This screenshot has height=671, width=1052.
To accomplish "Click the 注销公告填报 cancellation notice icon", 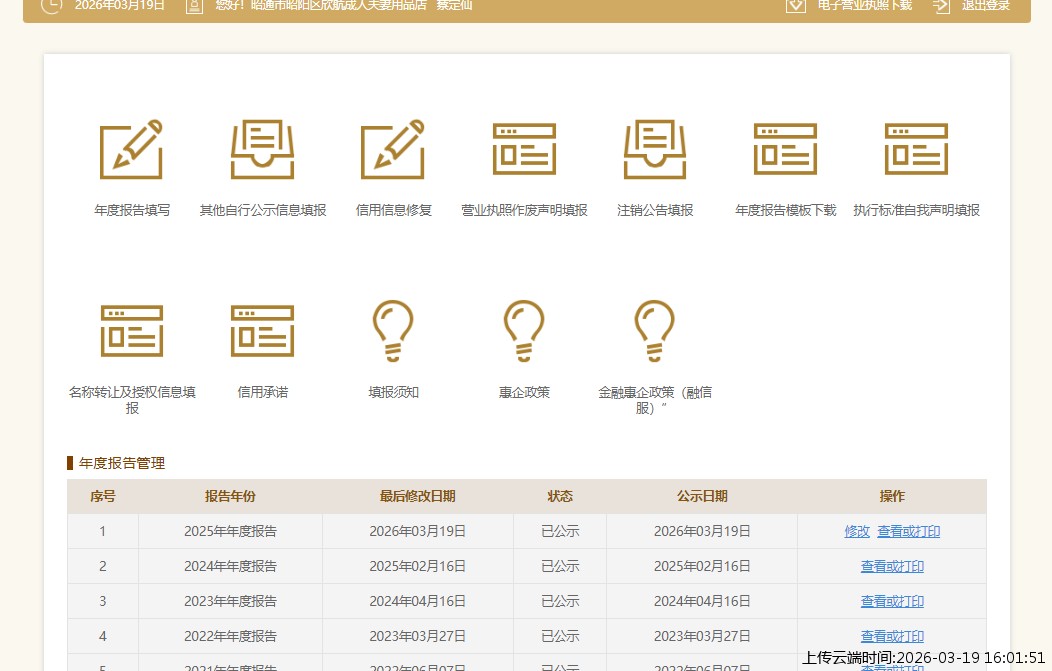I will 655,149.
